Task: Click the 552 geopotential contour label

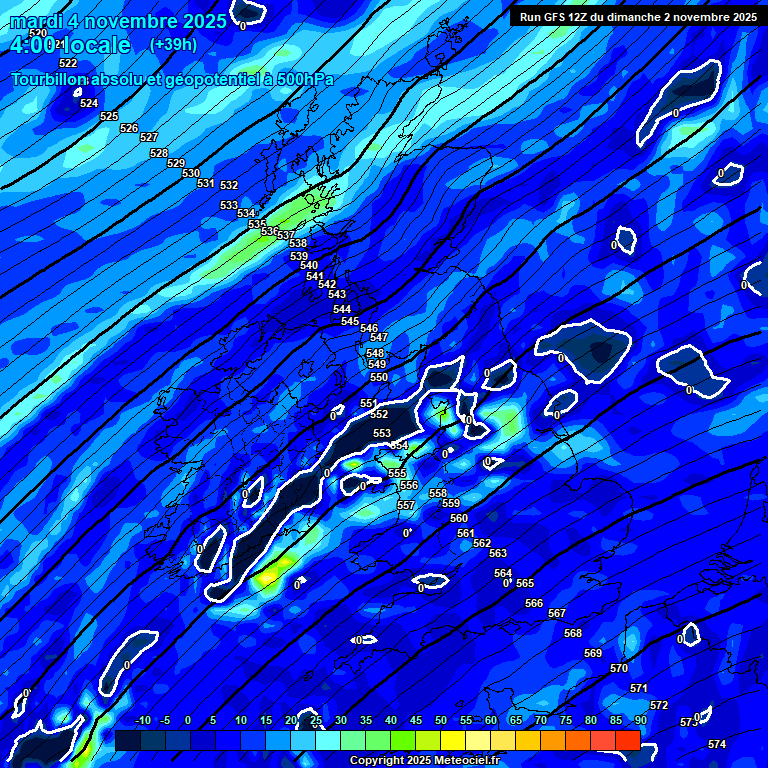Action: point(379,414)
